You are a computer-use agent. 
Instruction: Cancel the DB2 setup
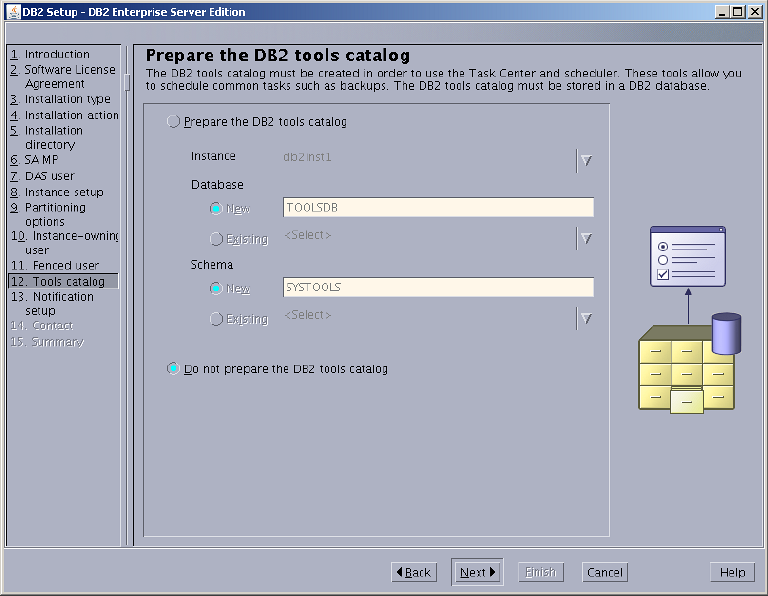(x=605, y=572)
